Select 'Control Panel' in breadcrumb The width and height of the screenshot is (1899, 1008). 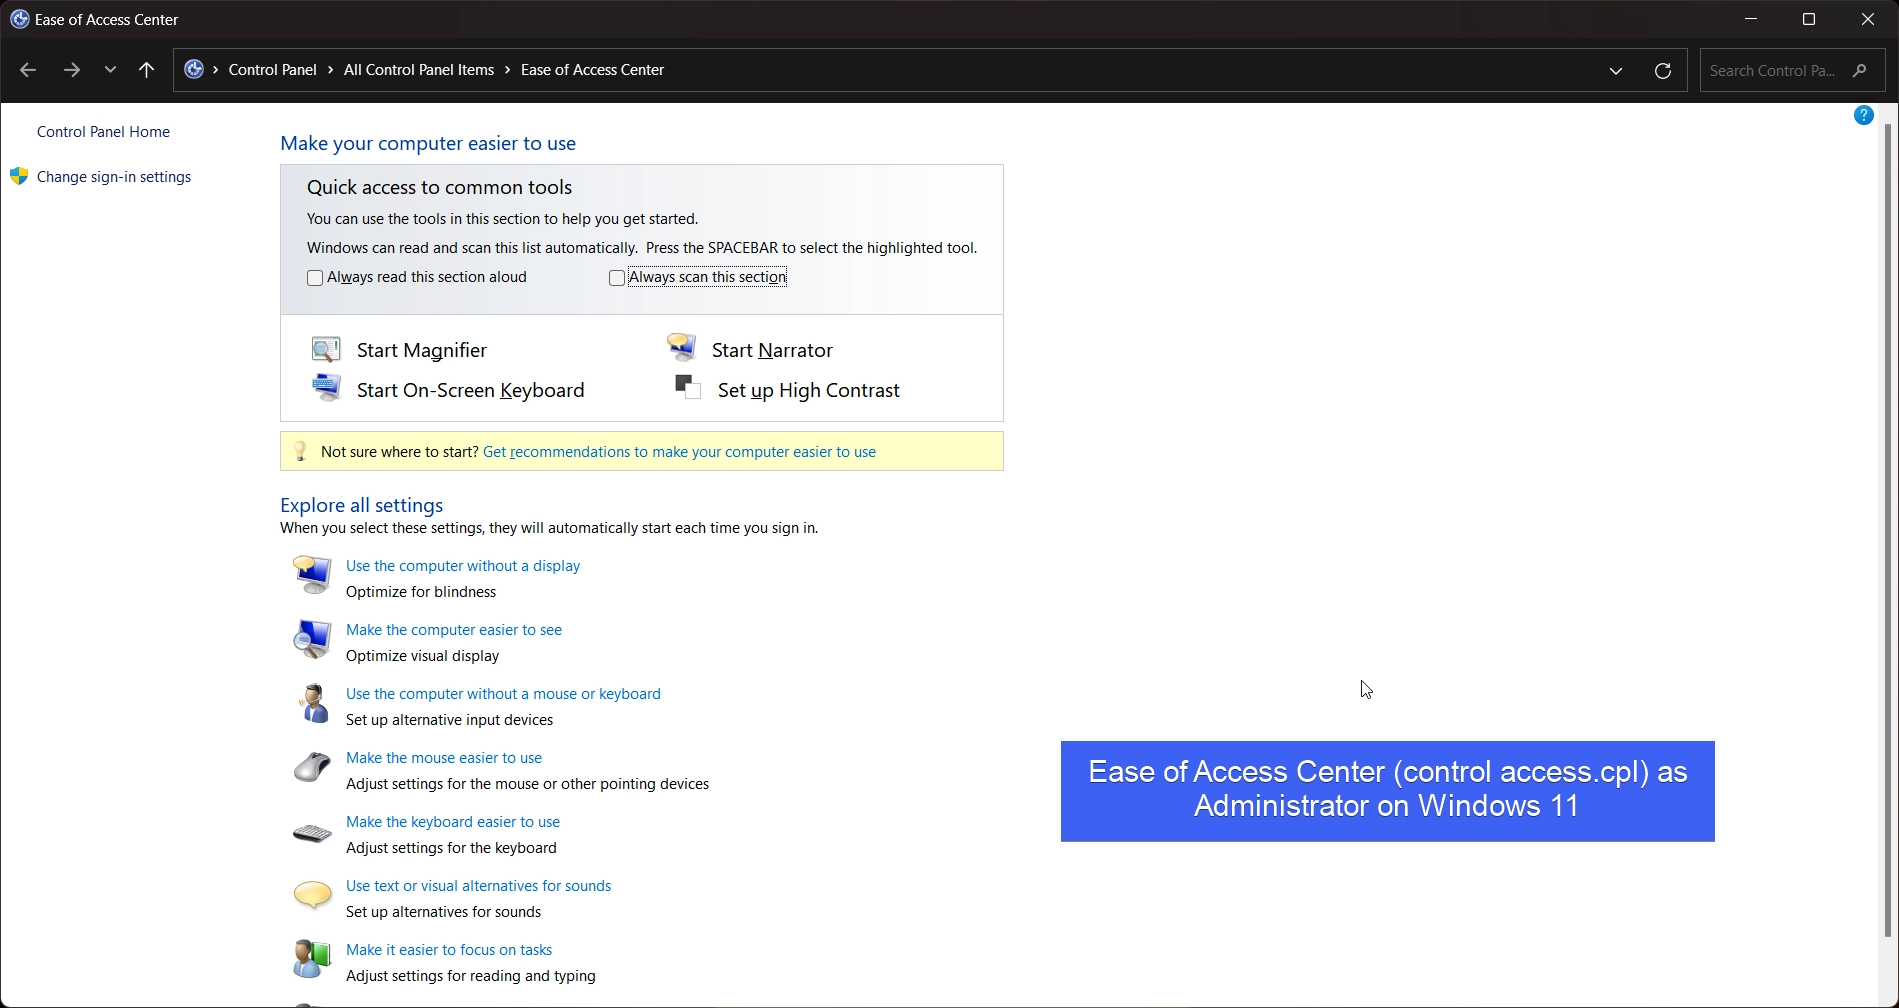(272, 70)
